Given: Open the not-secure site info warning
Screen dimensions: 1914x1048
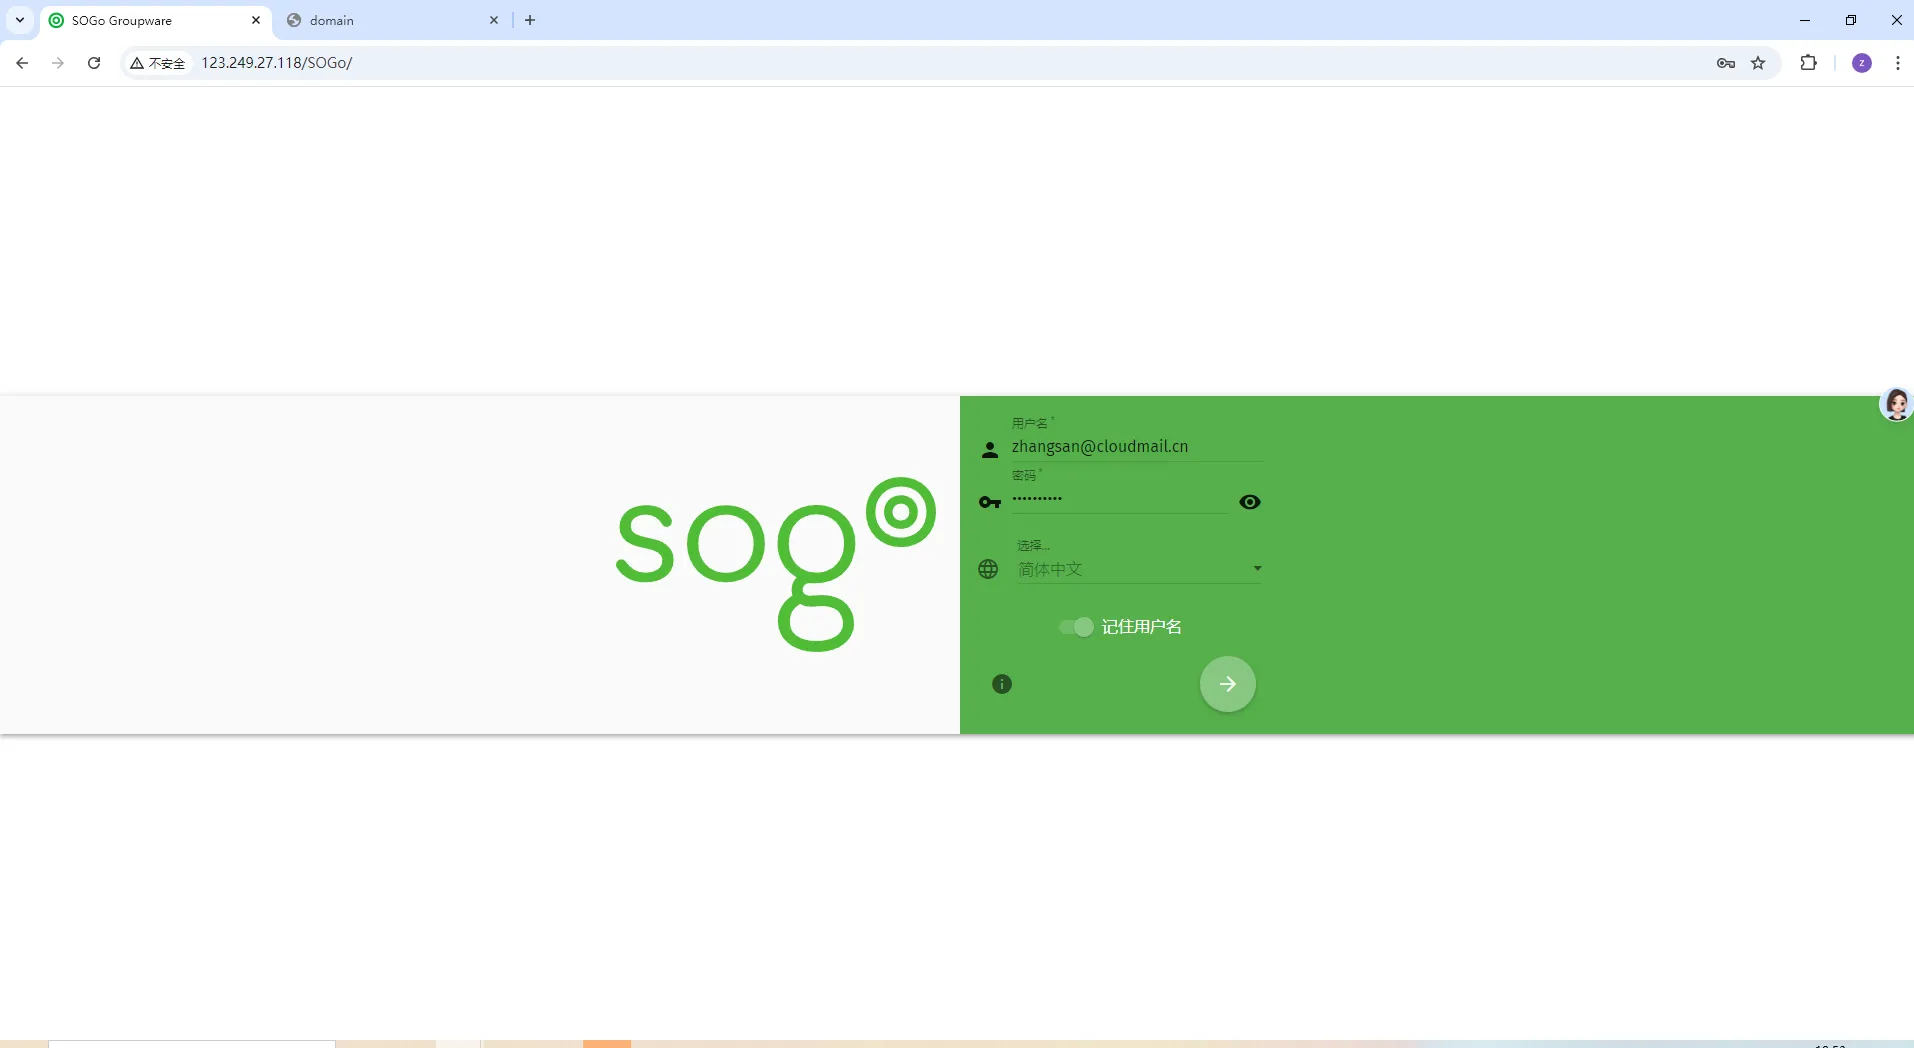Looking at the screenshot, I should tap(158, 63).
